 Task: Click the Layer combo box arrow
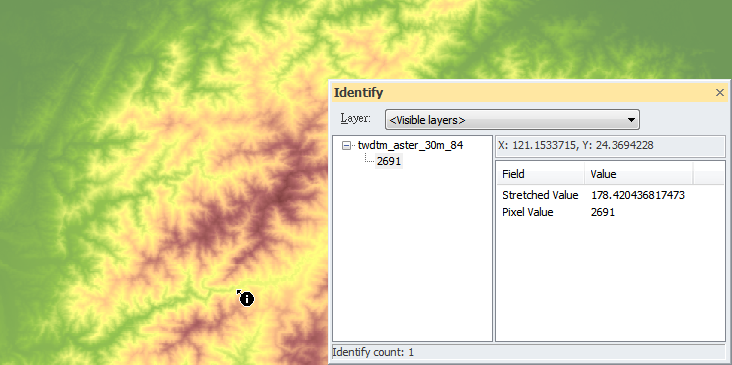(631, 120)
